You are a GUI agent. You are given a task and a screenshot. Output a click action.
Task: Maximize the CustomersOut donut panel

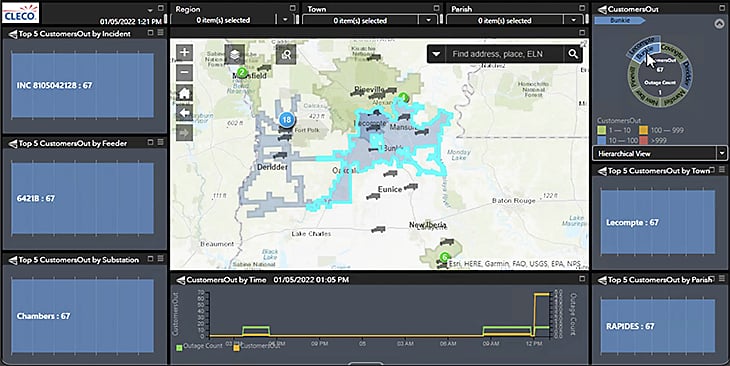[x=722, y=8]
